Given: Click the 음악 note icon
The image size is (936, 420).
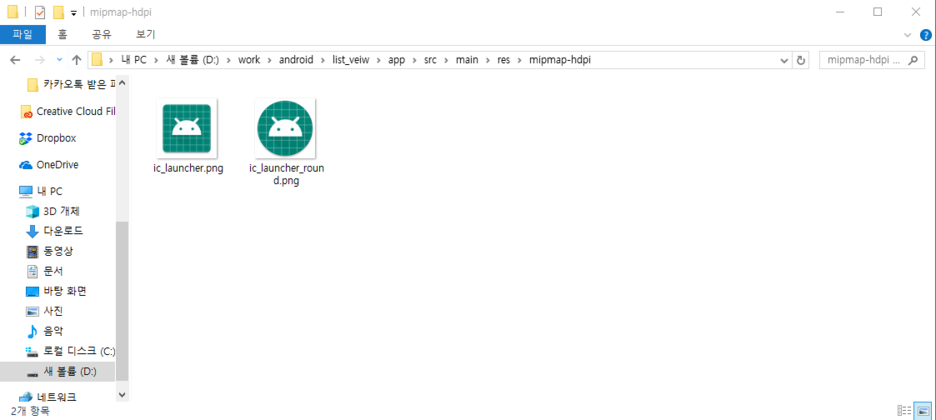Looking at the screenshot, I should coord(32,331).
